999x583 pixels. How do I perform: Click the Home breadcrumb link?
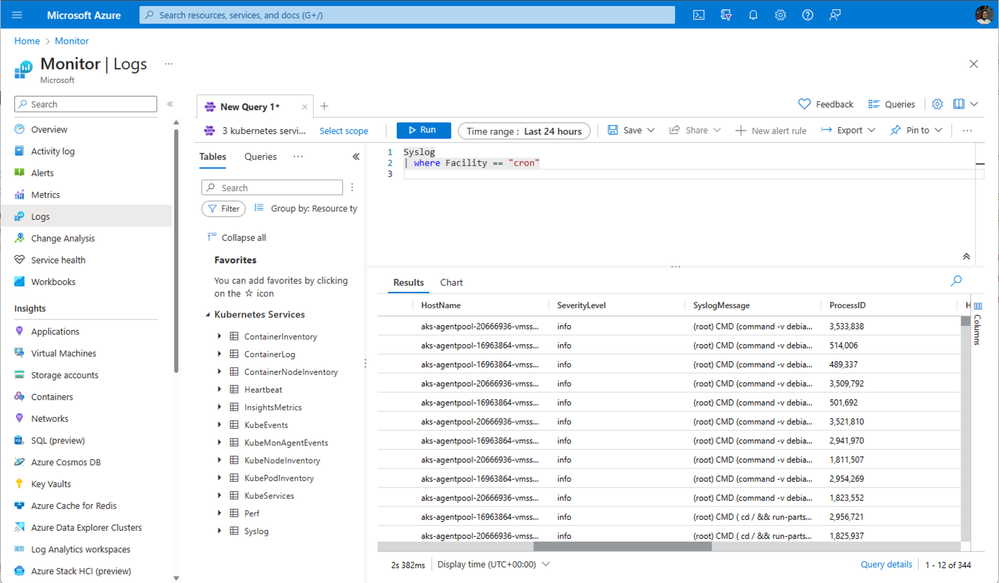pyautogui.click(x=27, y=41)
